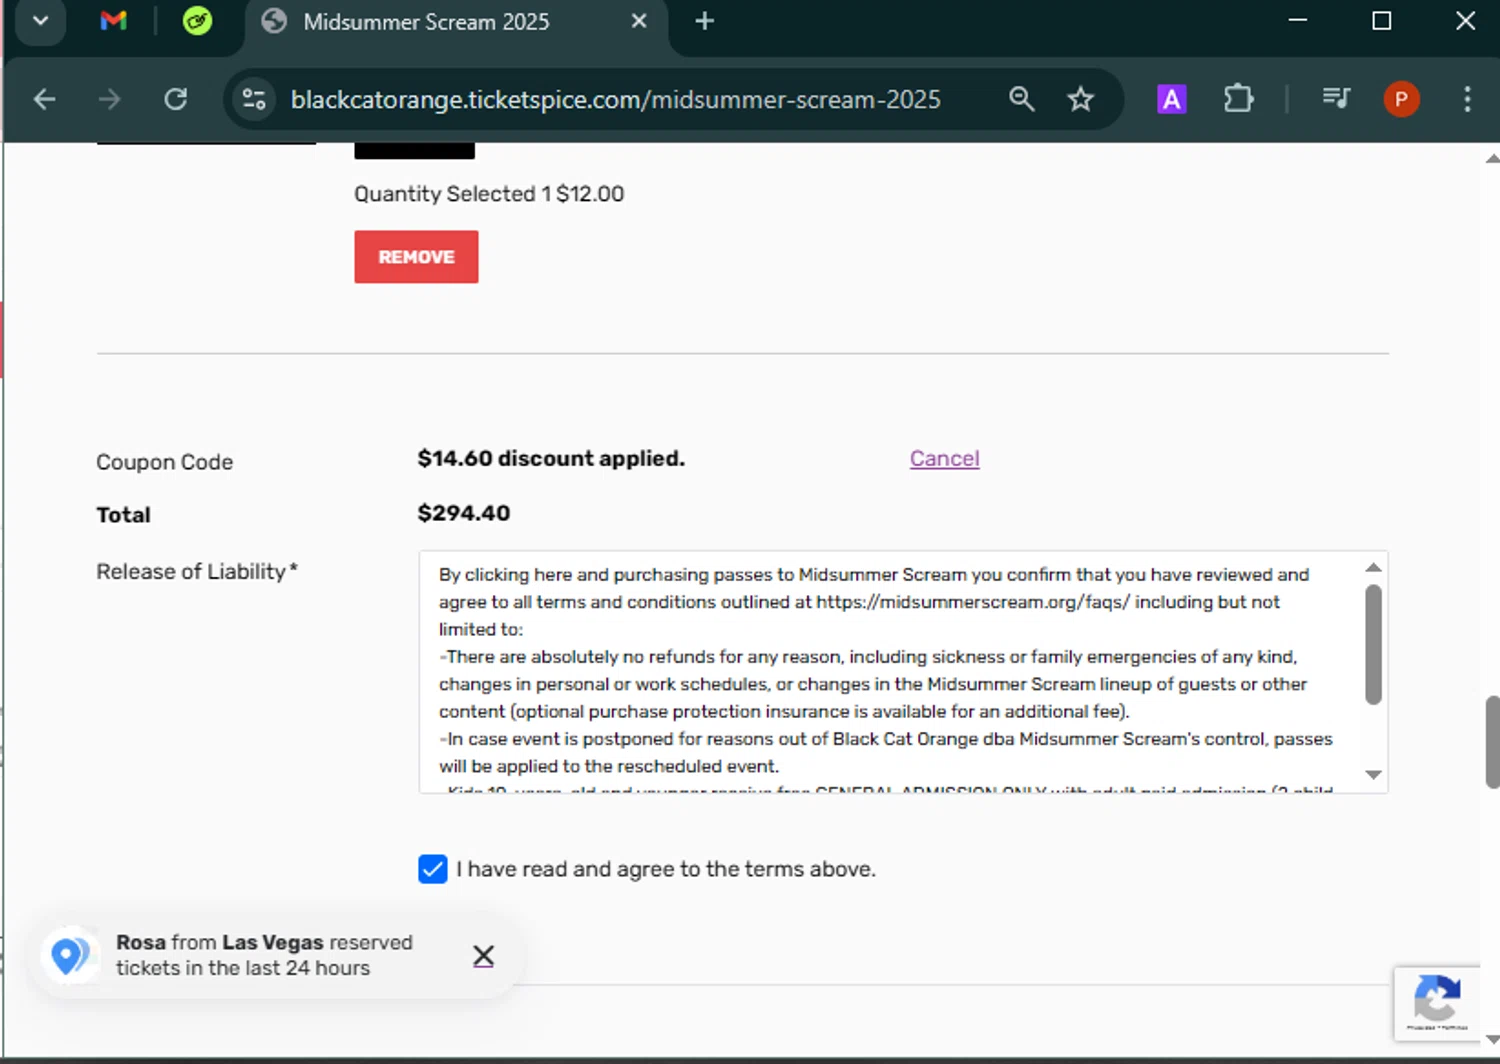
Task: Open the Gmail pinned tab
Action: coord(114,21)
